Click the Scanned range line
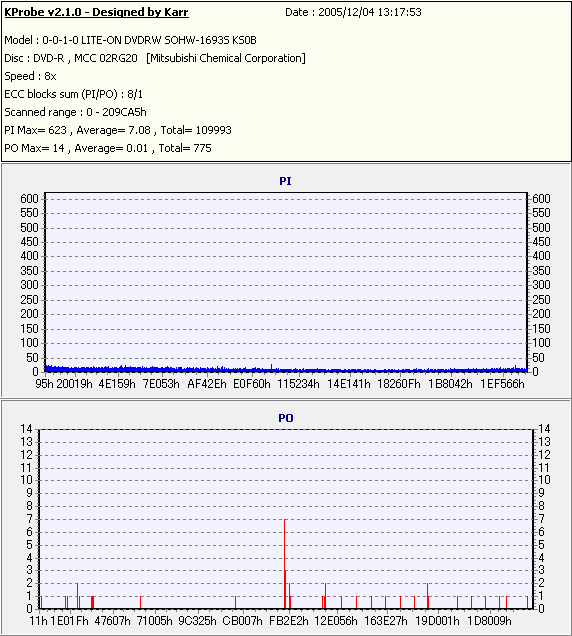The height and width of the screenshot is (636, 572). tap(75, 112)
